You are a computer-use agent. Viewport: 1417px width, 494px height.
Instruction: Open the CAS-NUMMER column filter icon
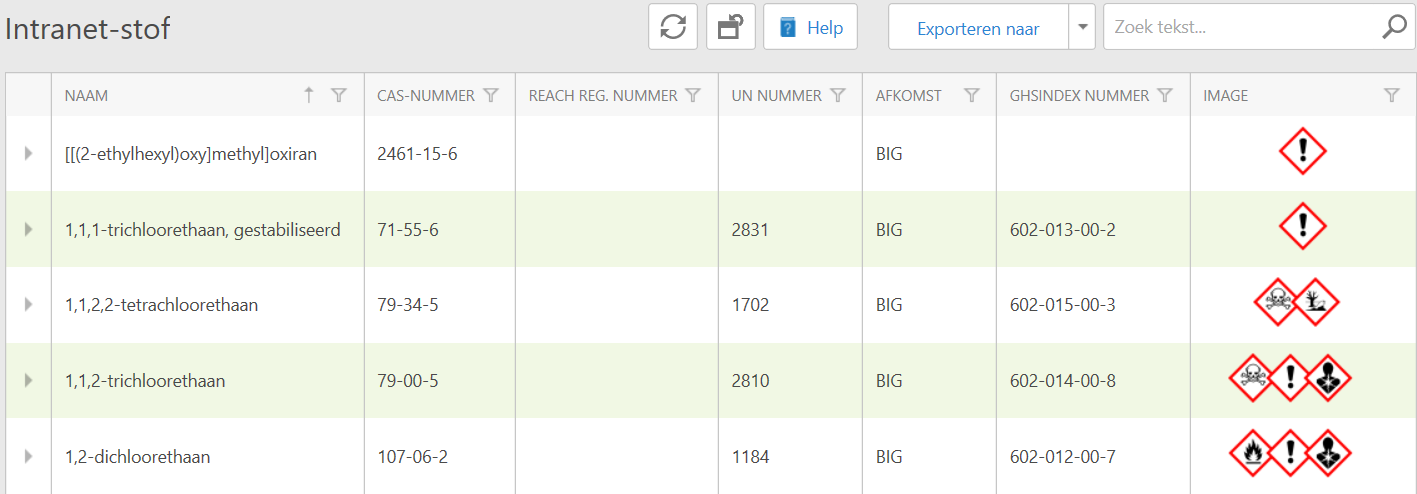(491, 96)
